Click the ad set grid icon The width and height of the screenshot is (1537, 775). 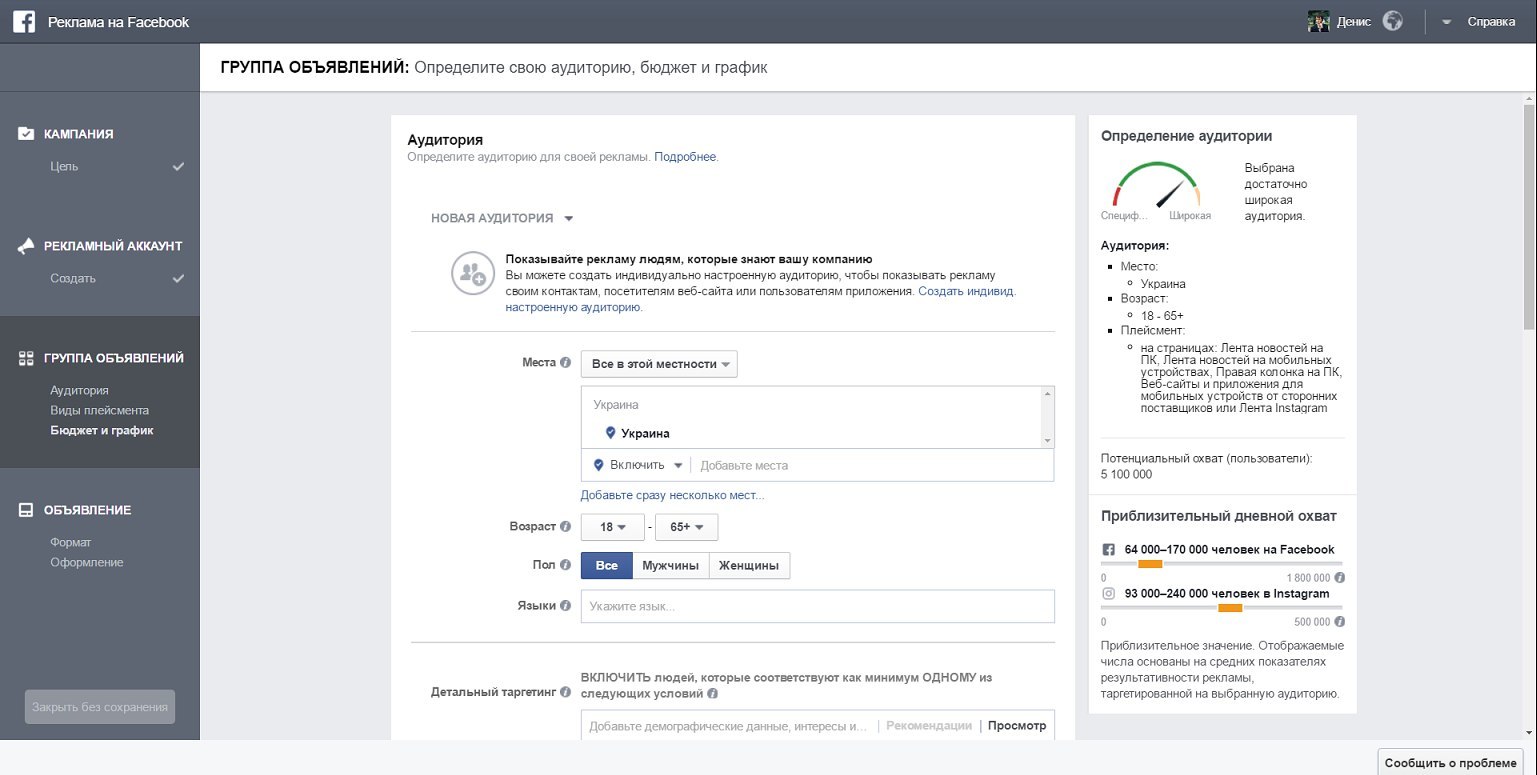[x=26, y=358]
